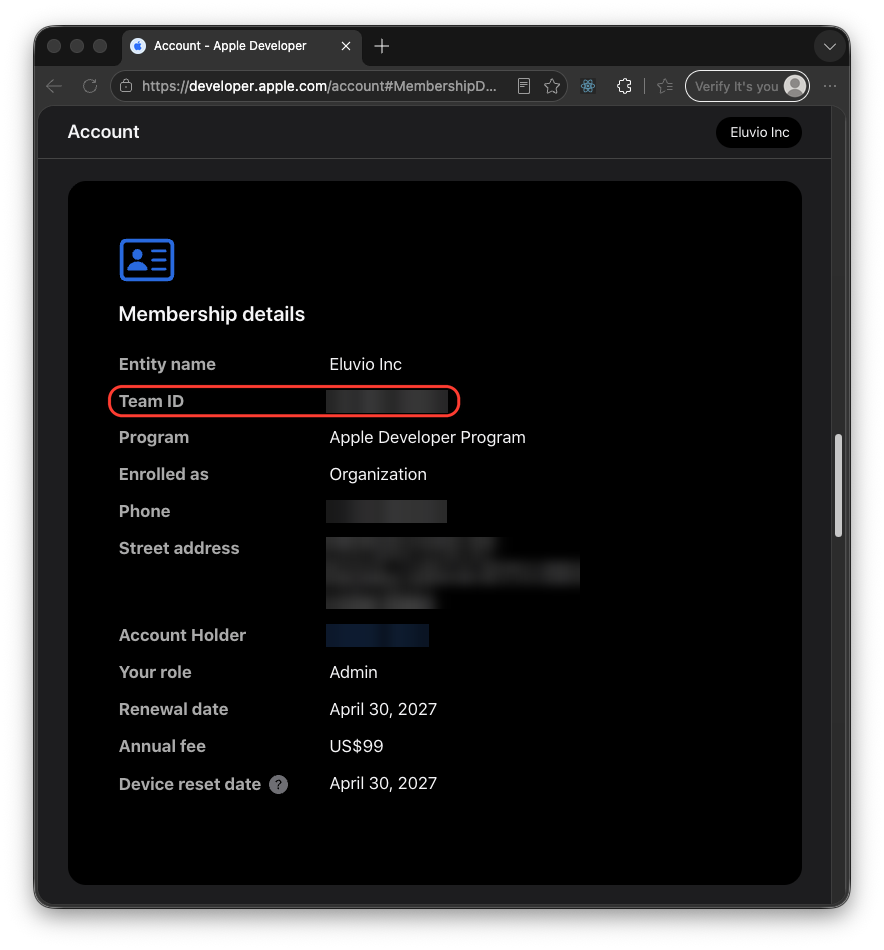Click the blurred Phone value

pyautogui.click(x=387, y=511)
